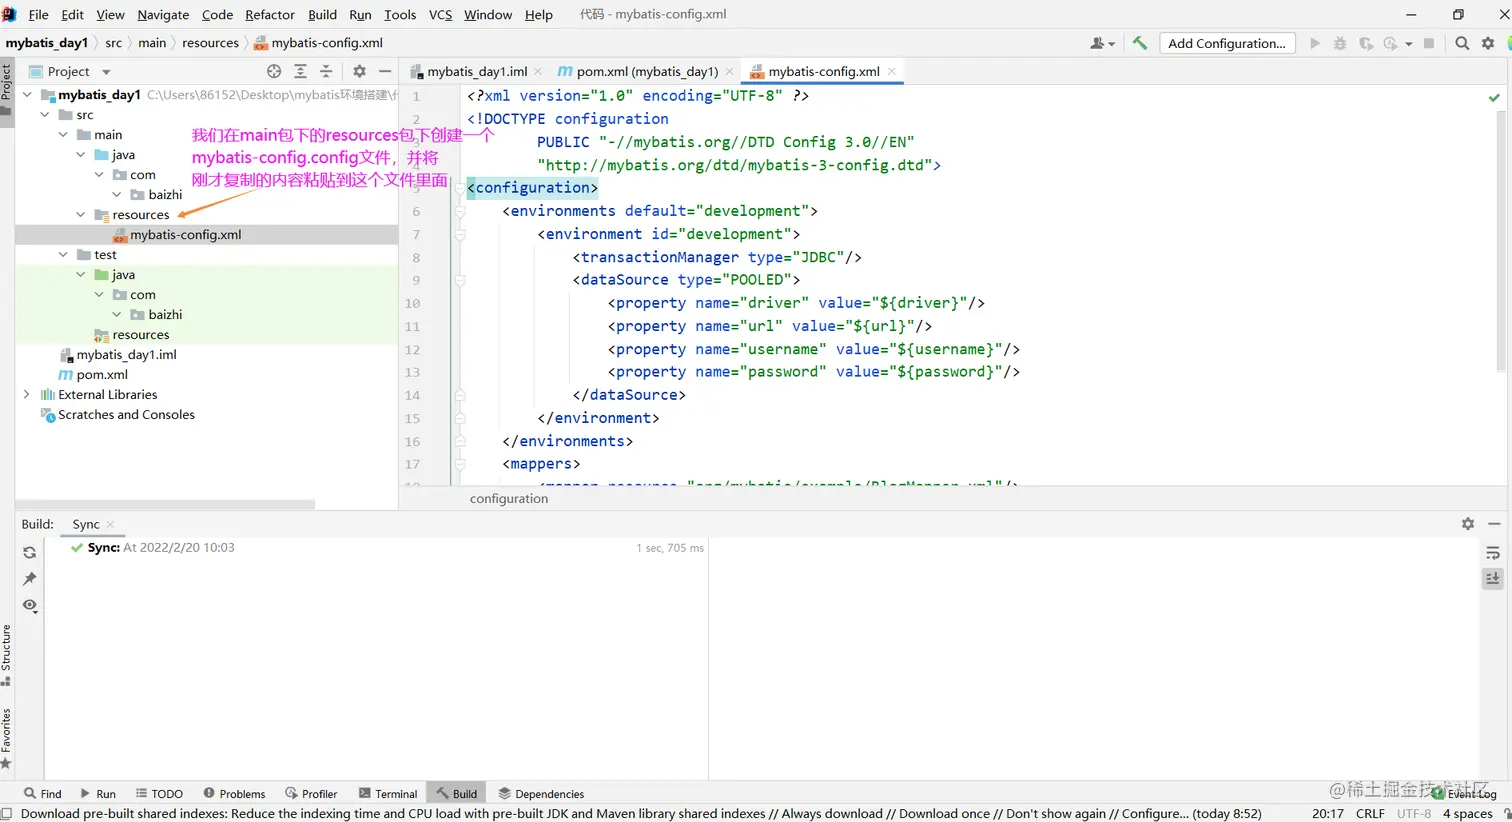
Task: Click the 20:17 cursor position indicator
Action: 1328,813
